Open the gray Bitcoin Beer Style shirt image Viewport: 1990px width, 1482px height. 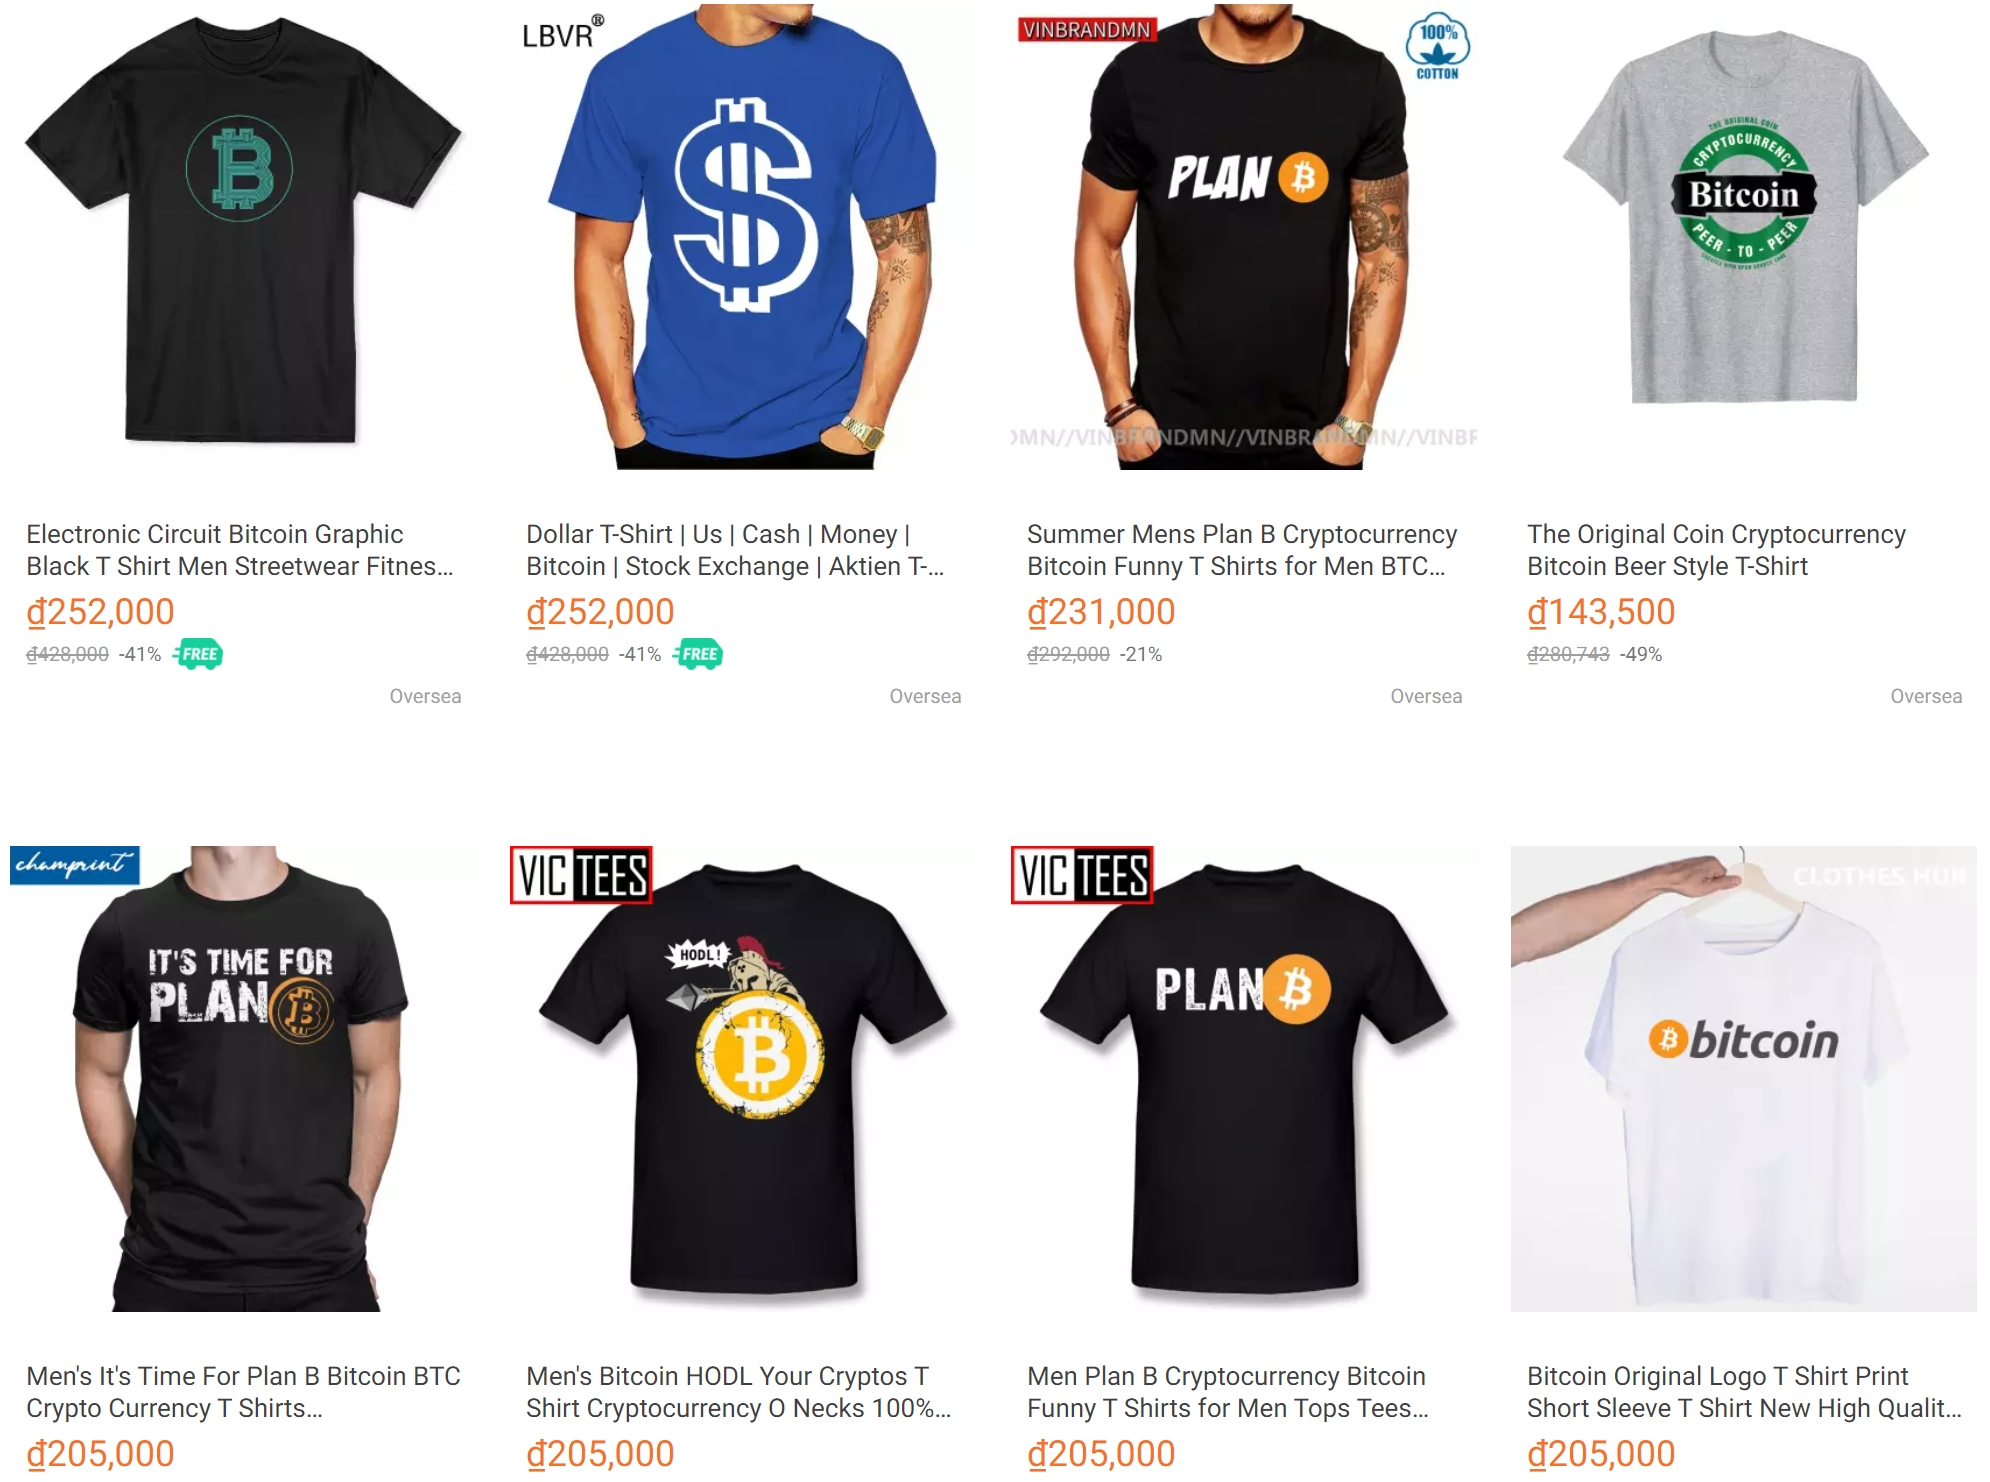coord(1744,237)
